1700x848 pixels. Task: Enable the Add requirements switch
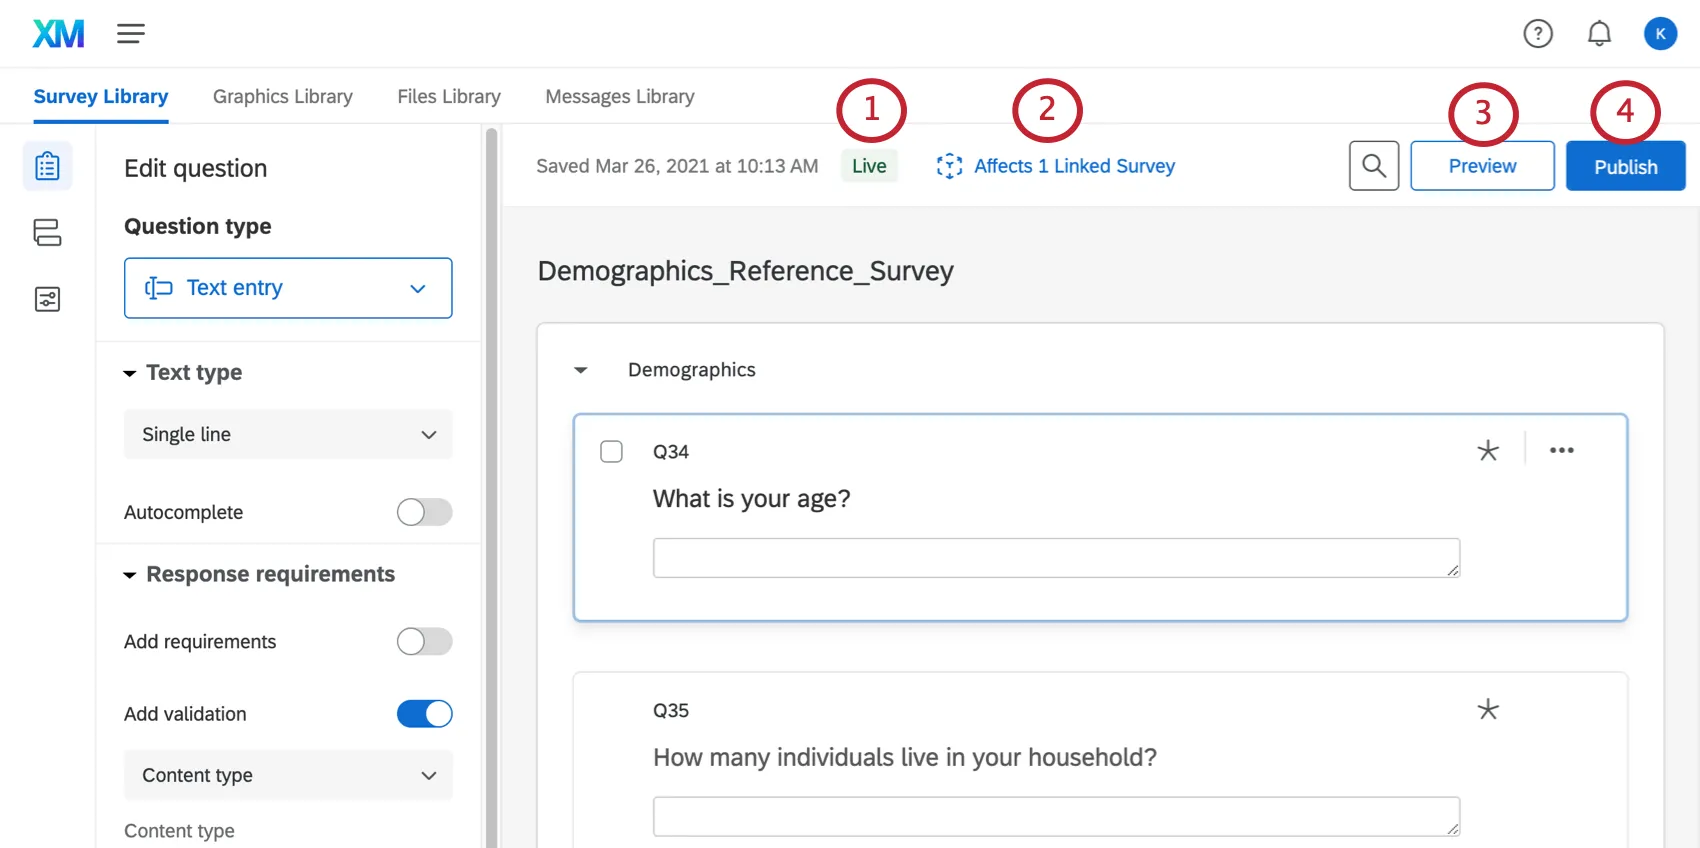pos(424,641)
